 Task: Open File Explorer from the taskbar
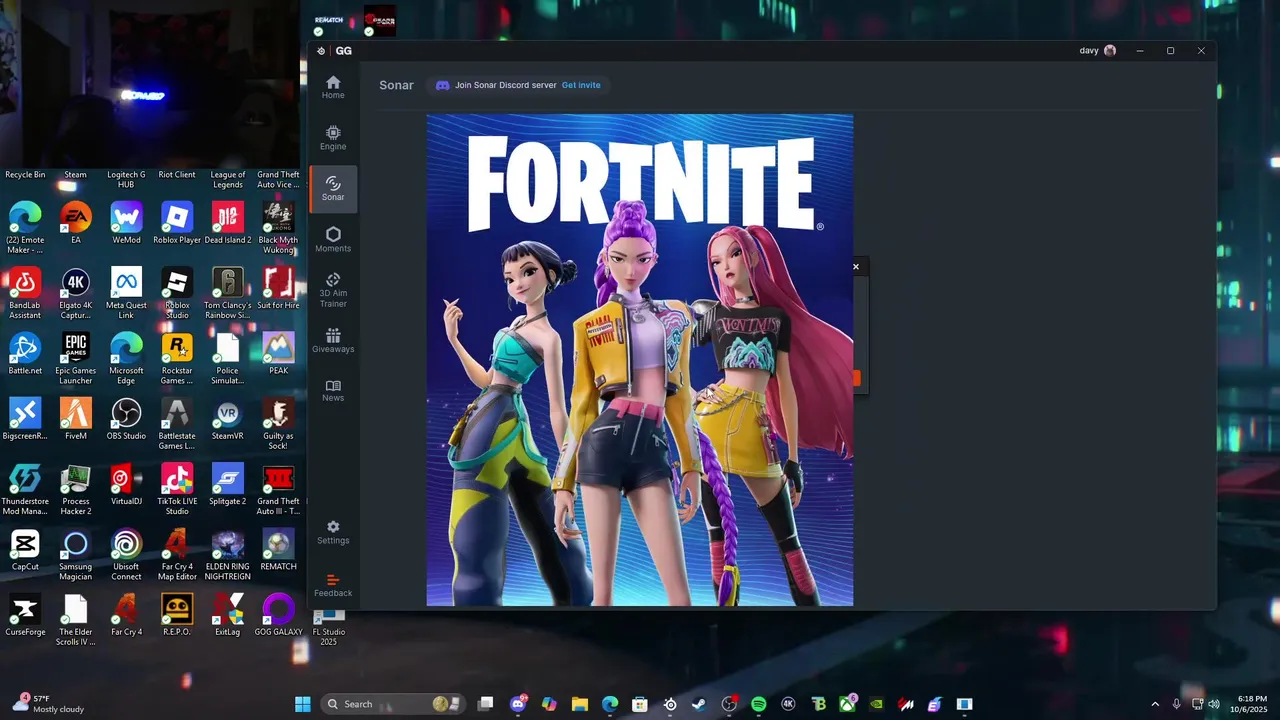pyautogui.click(x=579, y=704)
